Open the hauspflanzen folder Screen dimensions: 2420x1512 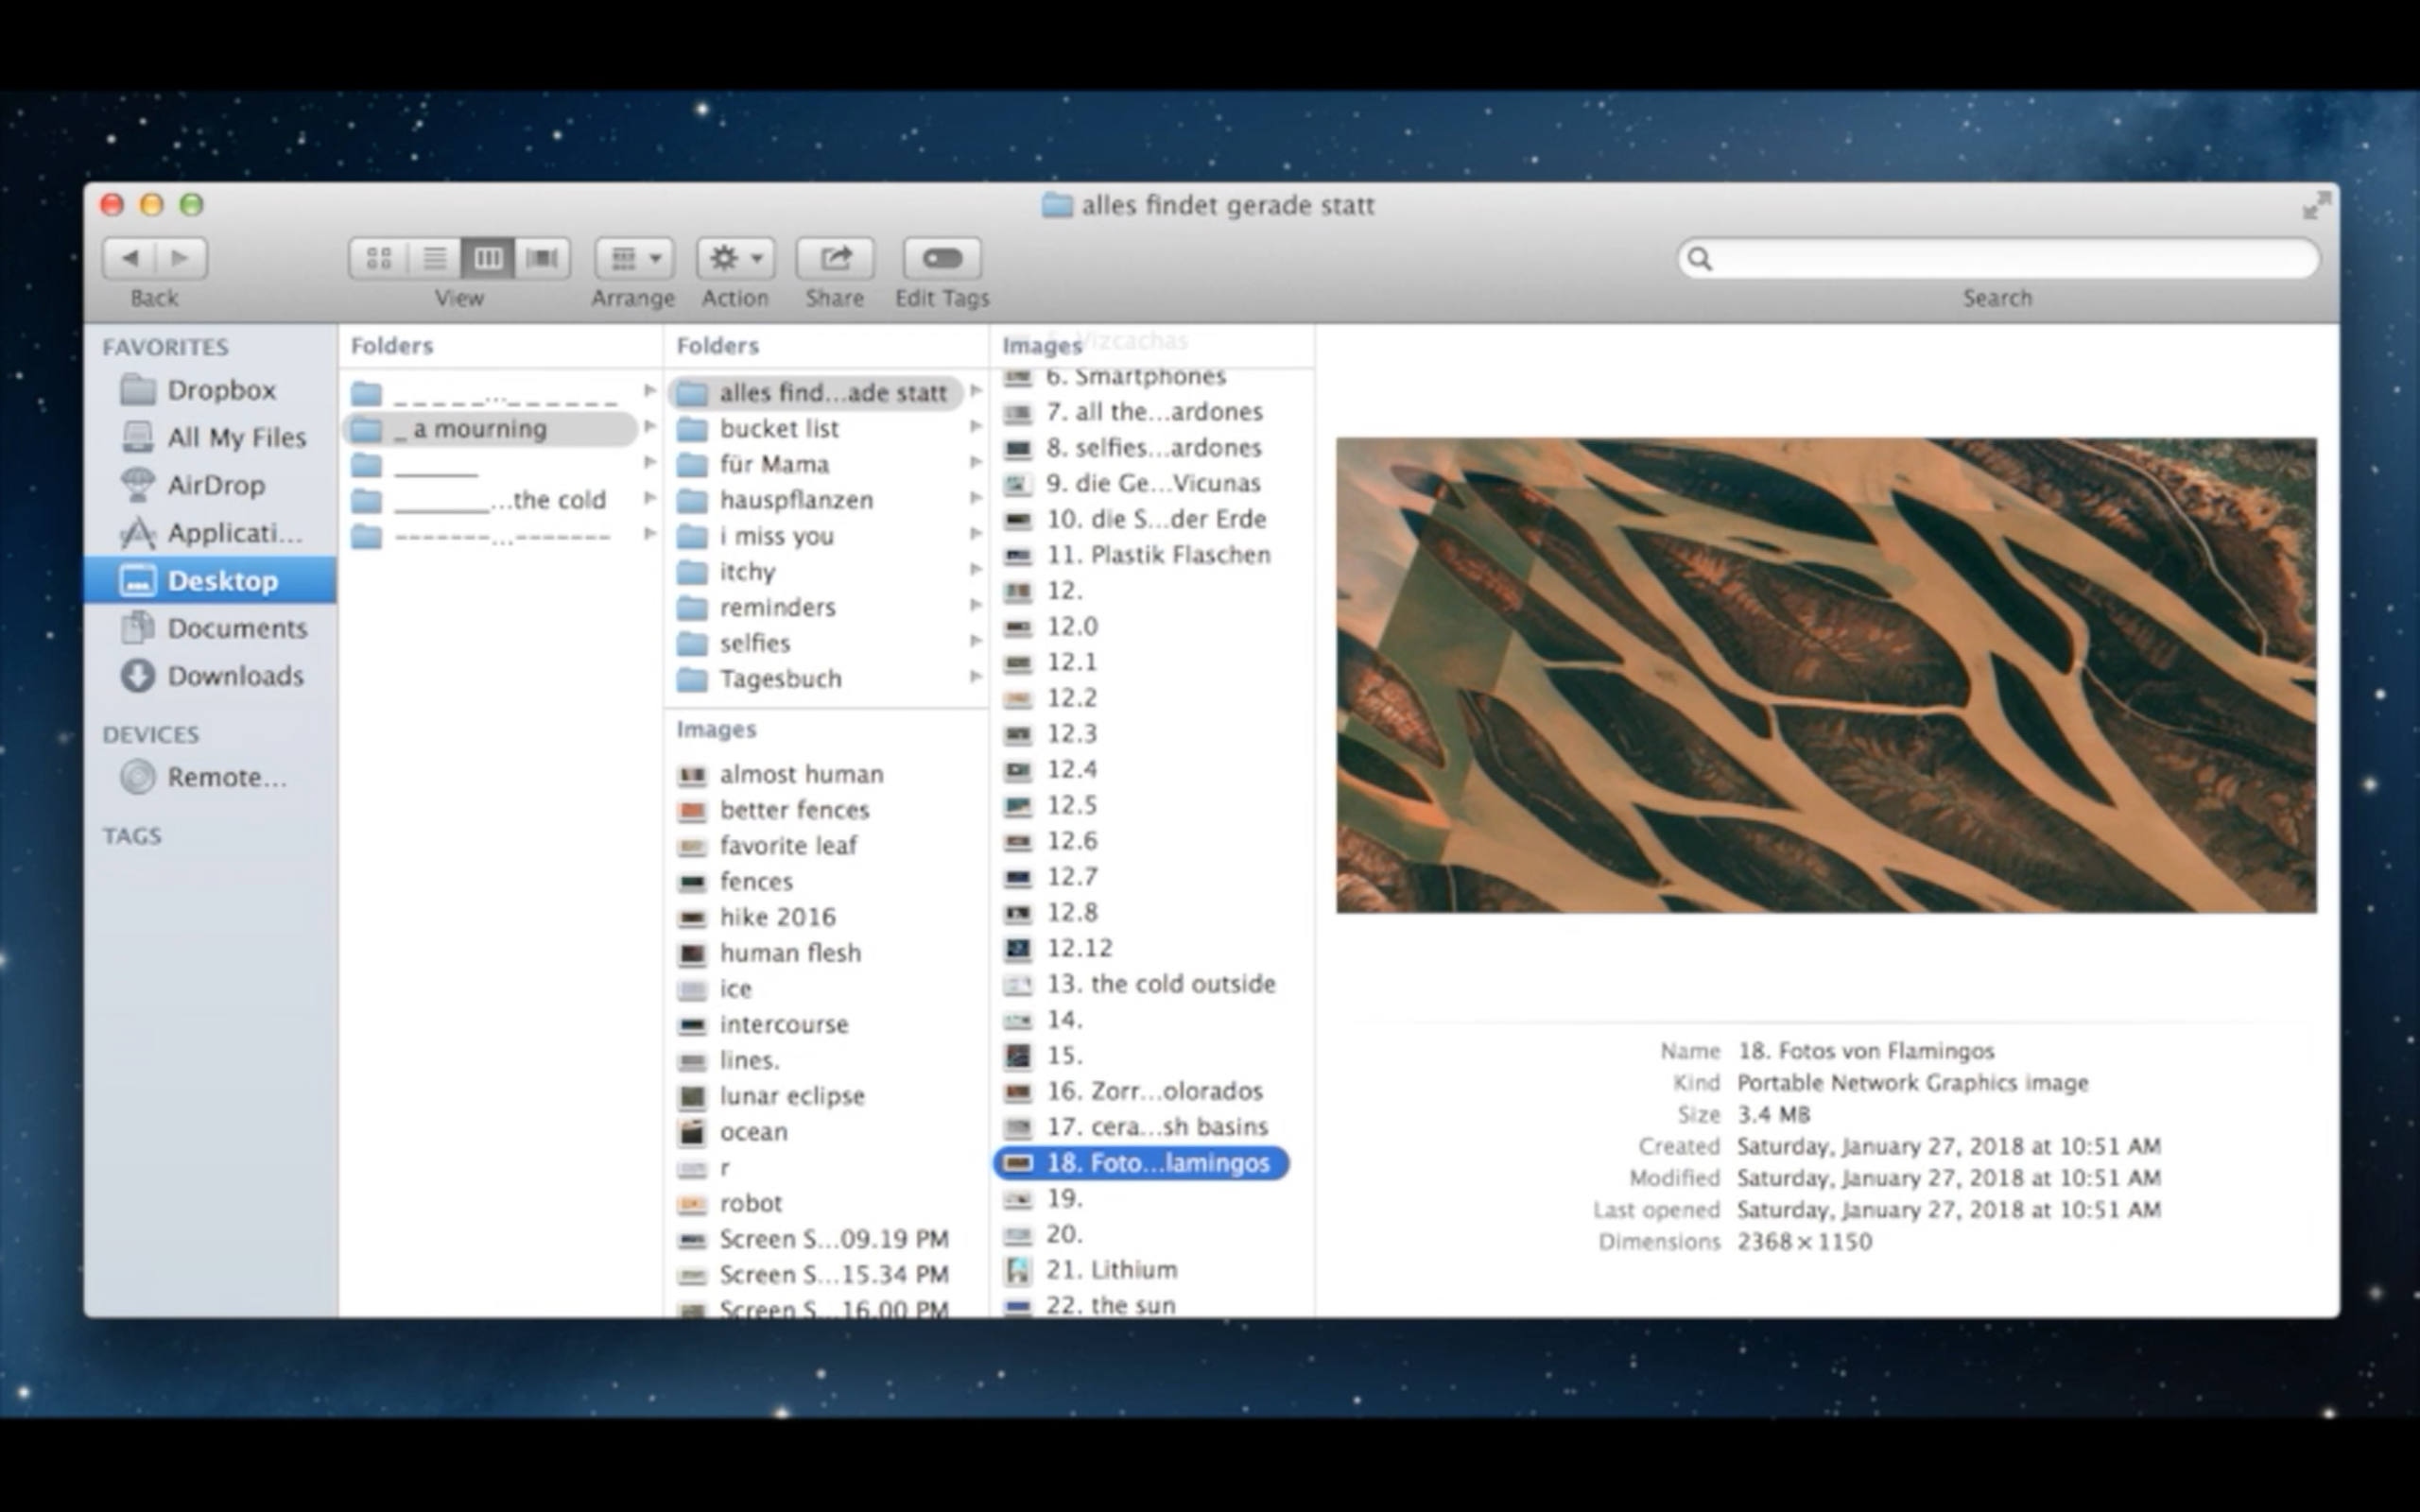pos(796,500)
